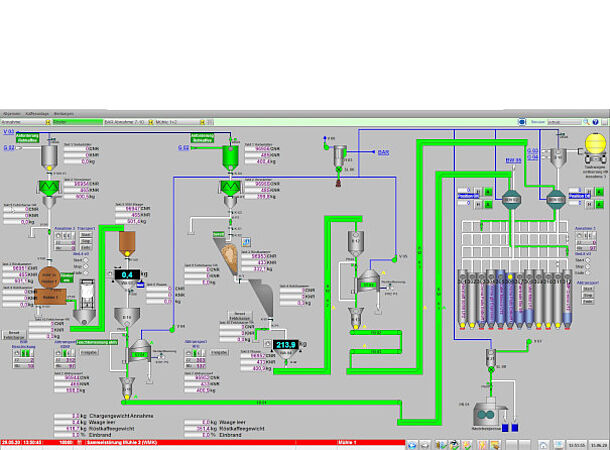Screen dimensions: 610x450
Task: Click Anforderung Rohkaffee button above green hopper
Action: pyautogui.click(x=202, y=138)
